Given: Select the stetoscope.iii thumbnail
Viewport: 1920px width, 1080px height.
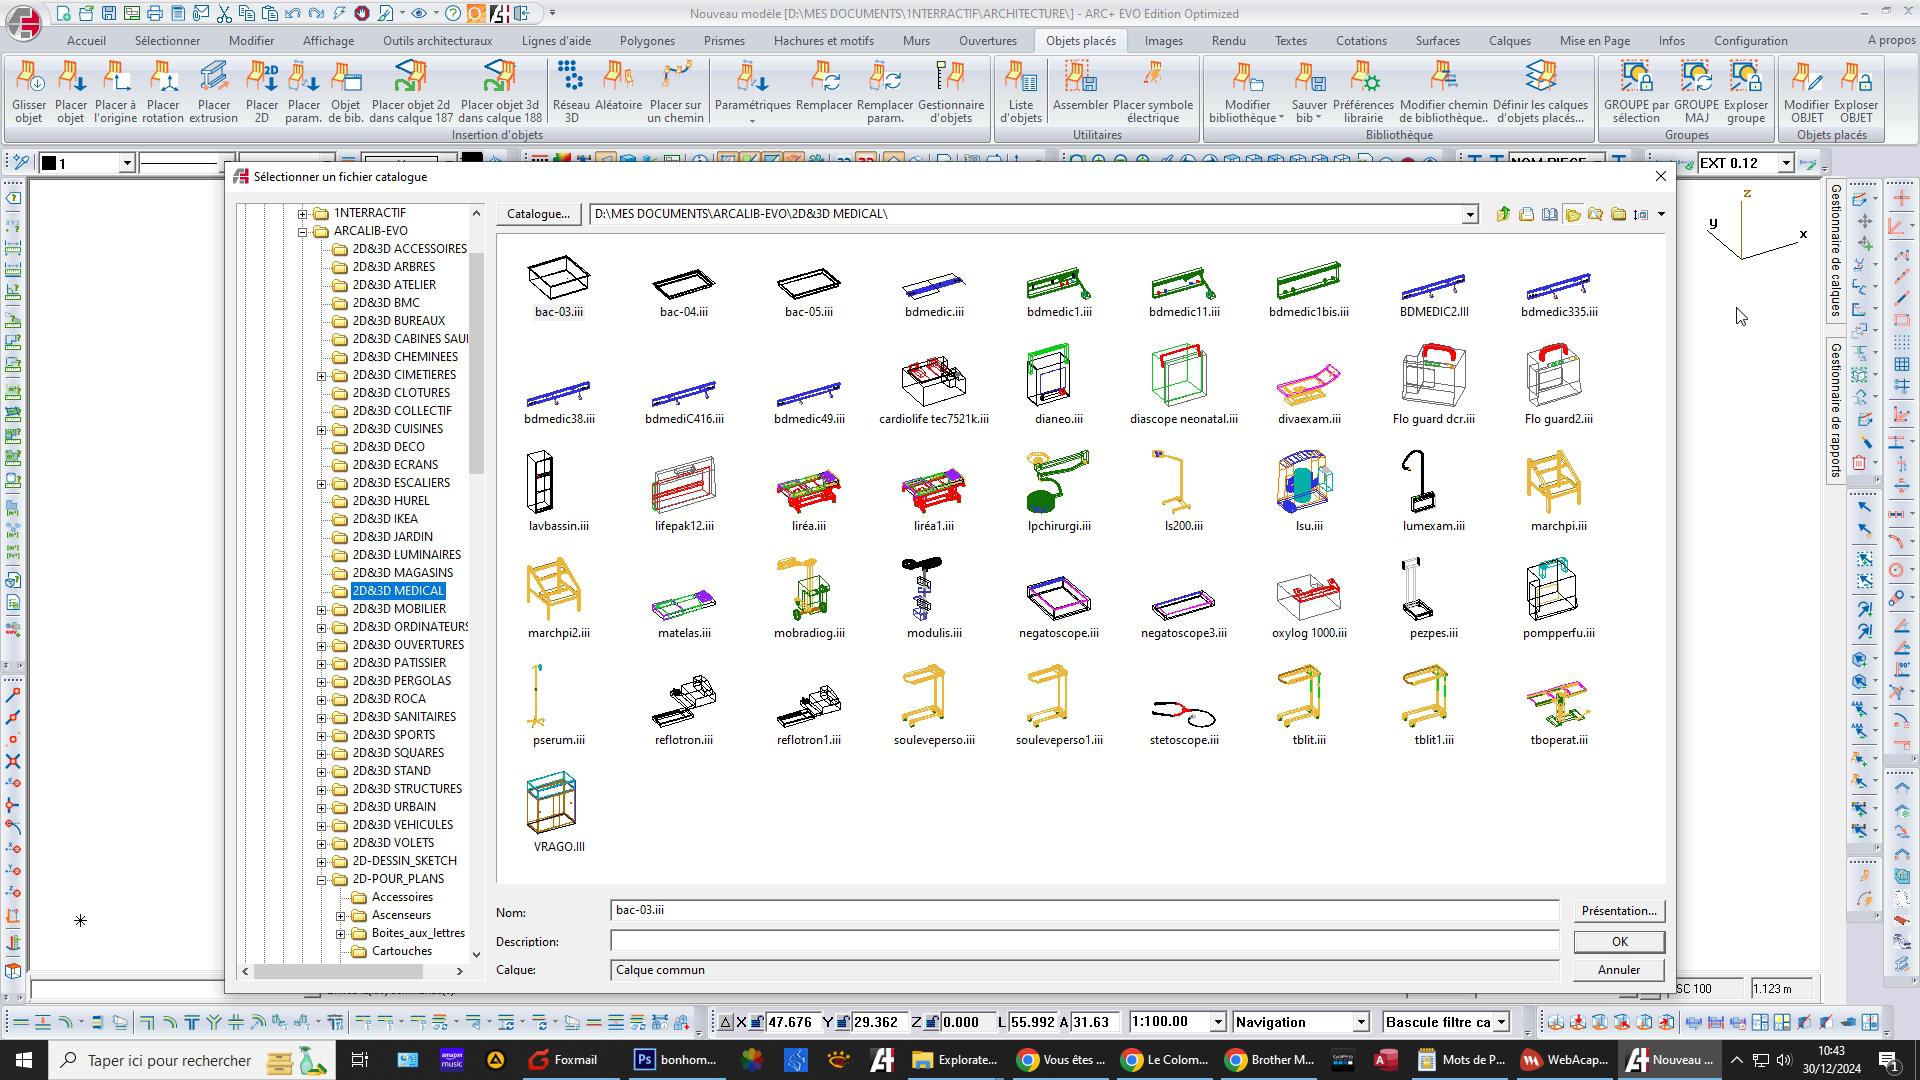Looking at the screenshot, I should click(x=1183, y=711).
